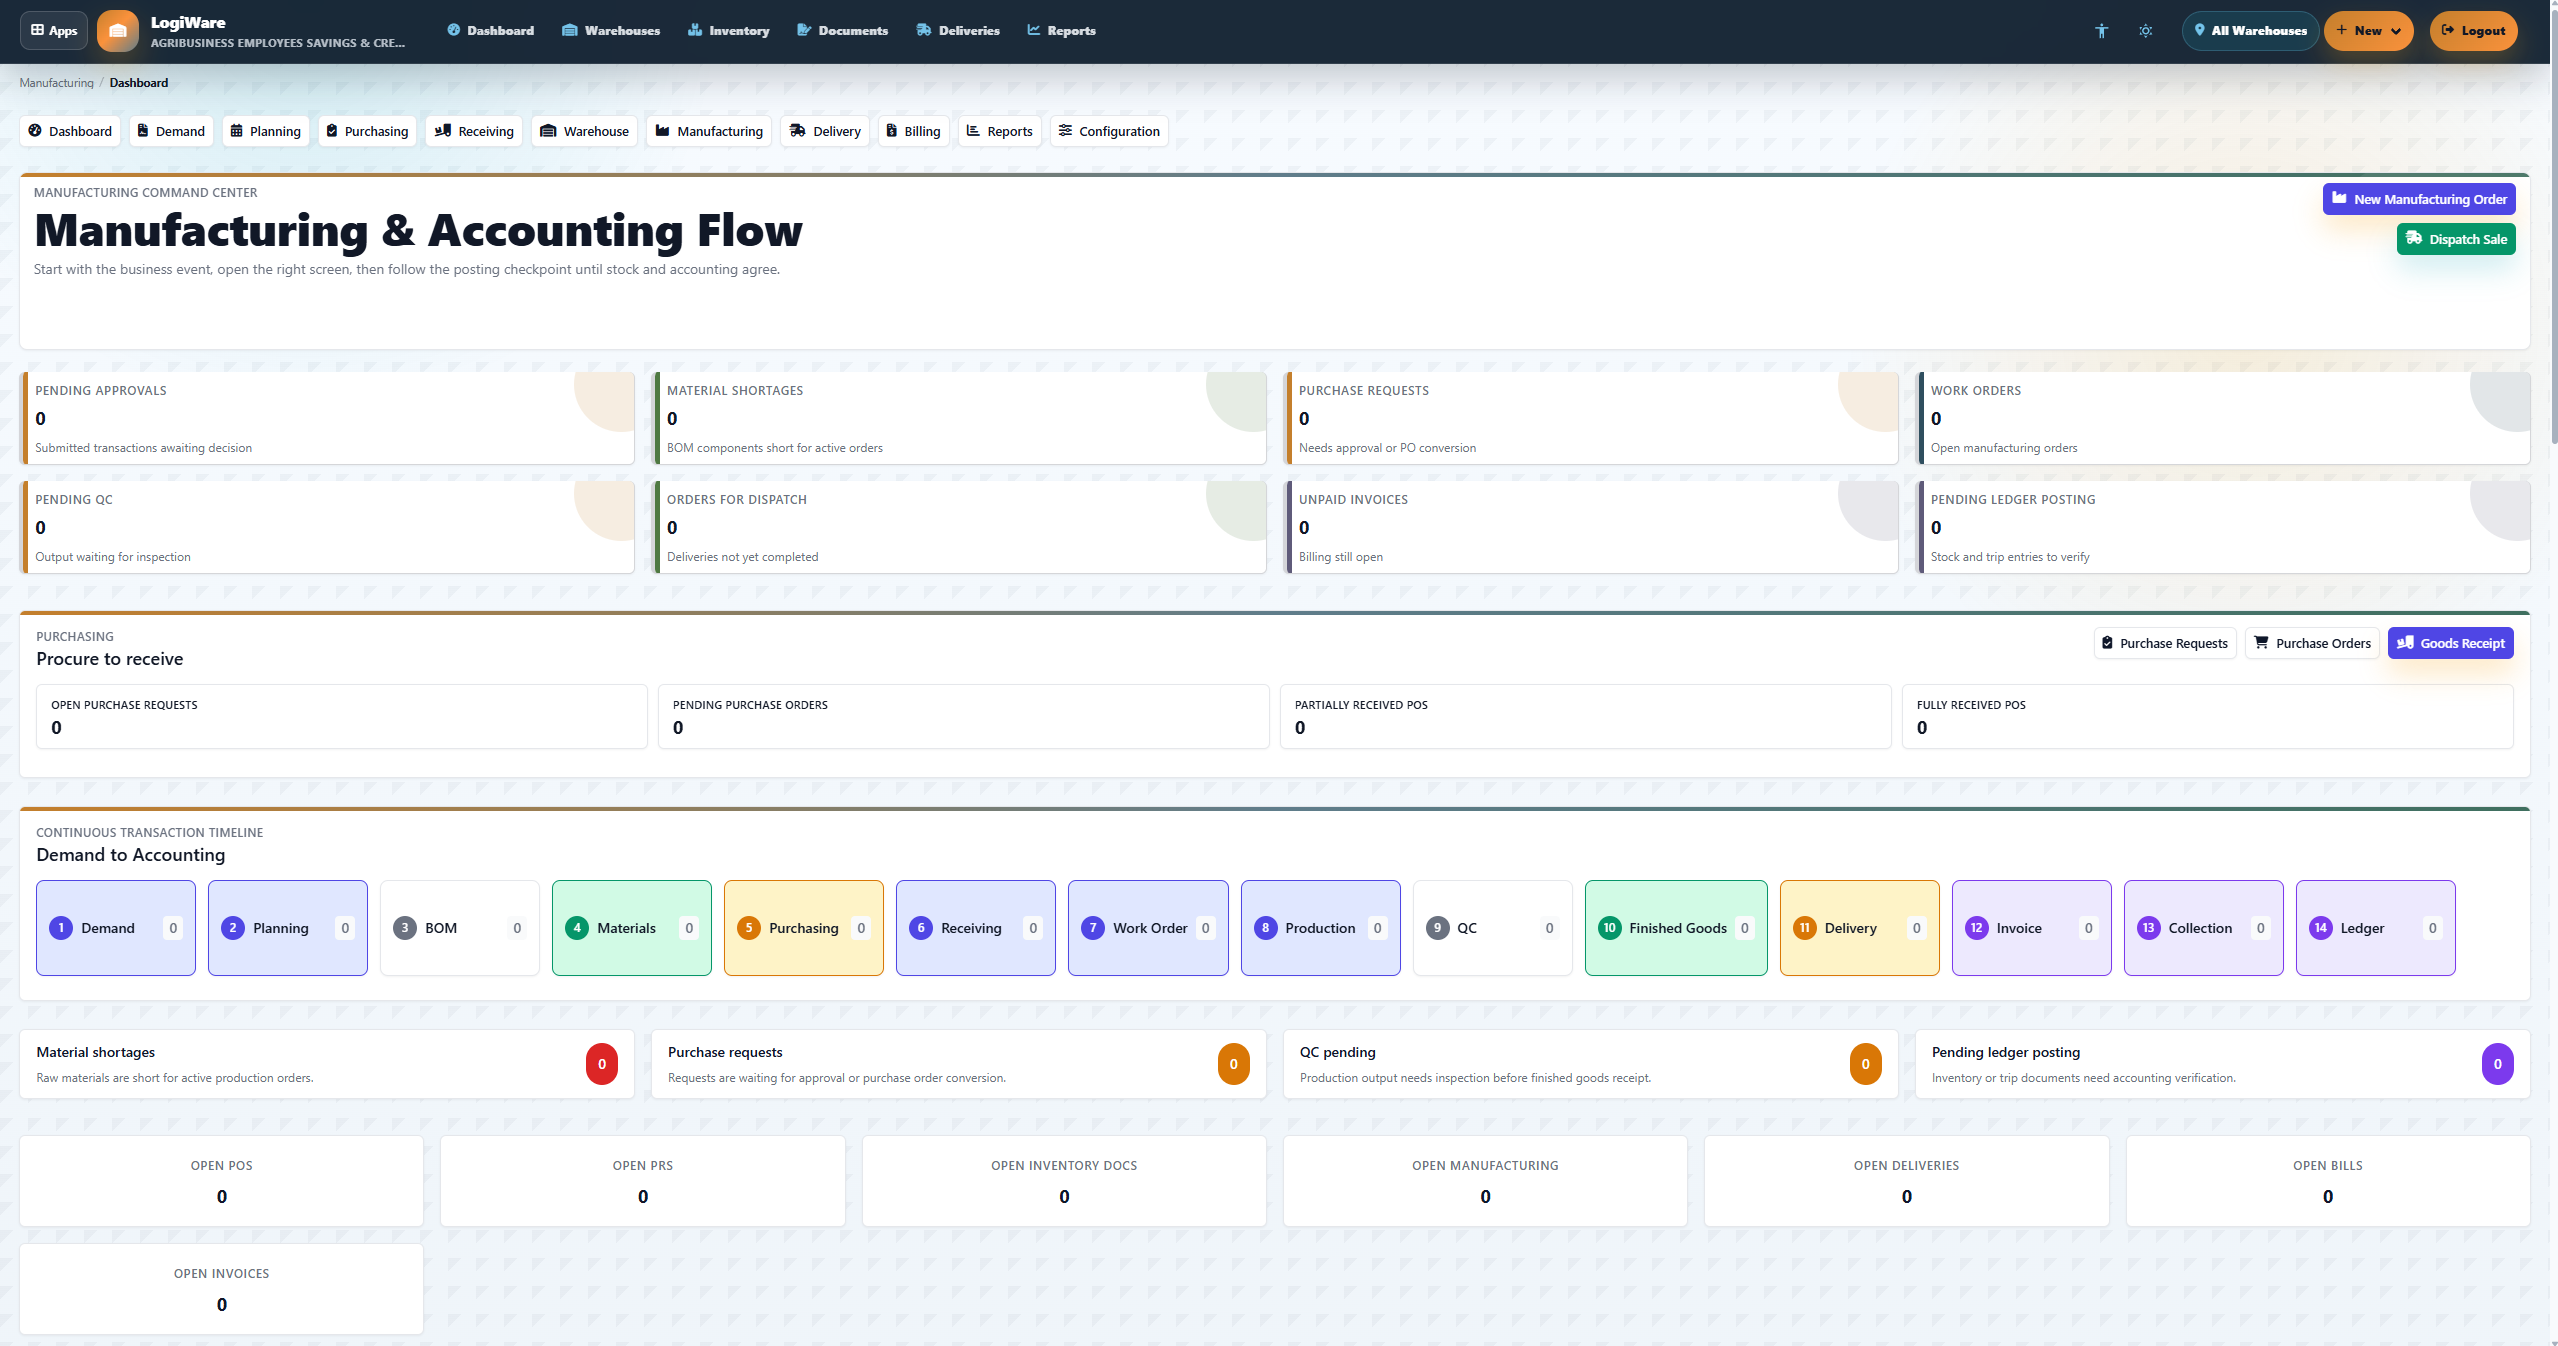
Task: Click the Purchasing step 5 number icon
Action: coord(749,928)
